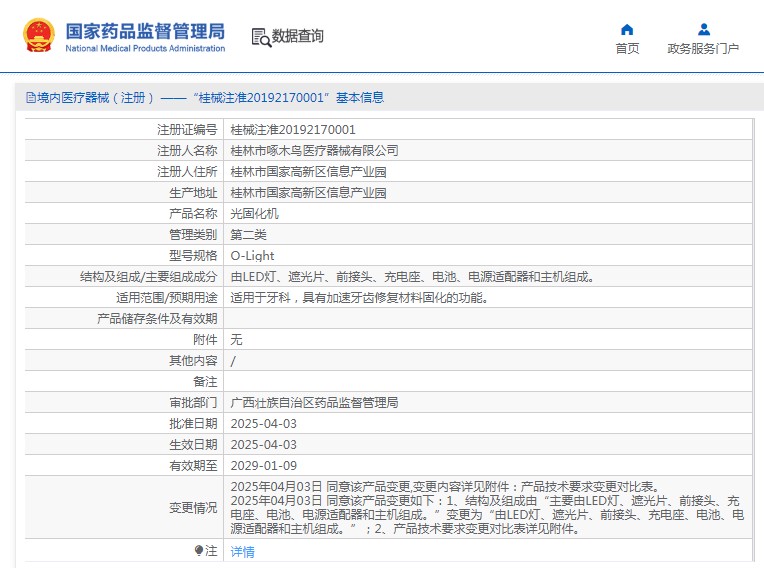The width and height of the screenshot is (764, 568).
Task: Click the 批准日期 value 2025-04-03
Action: pyautogui.click(x=264, y=424)
